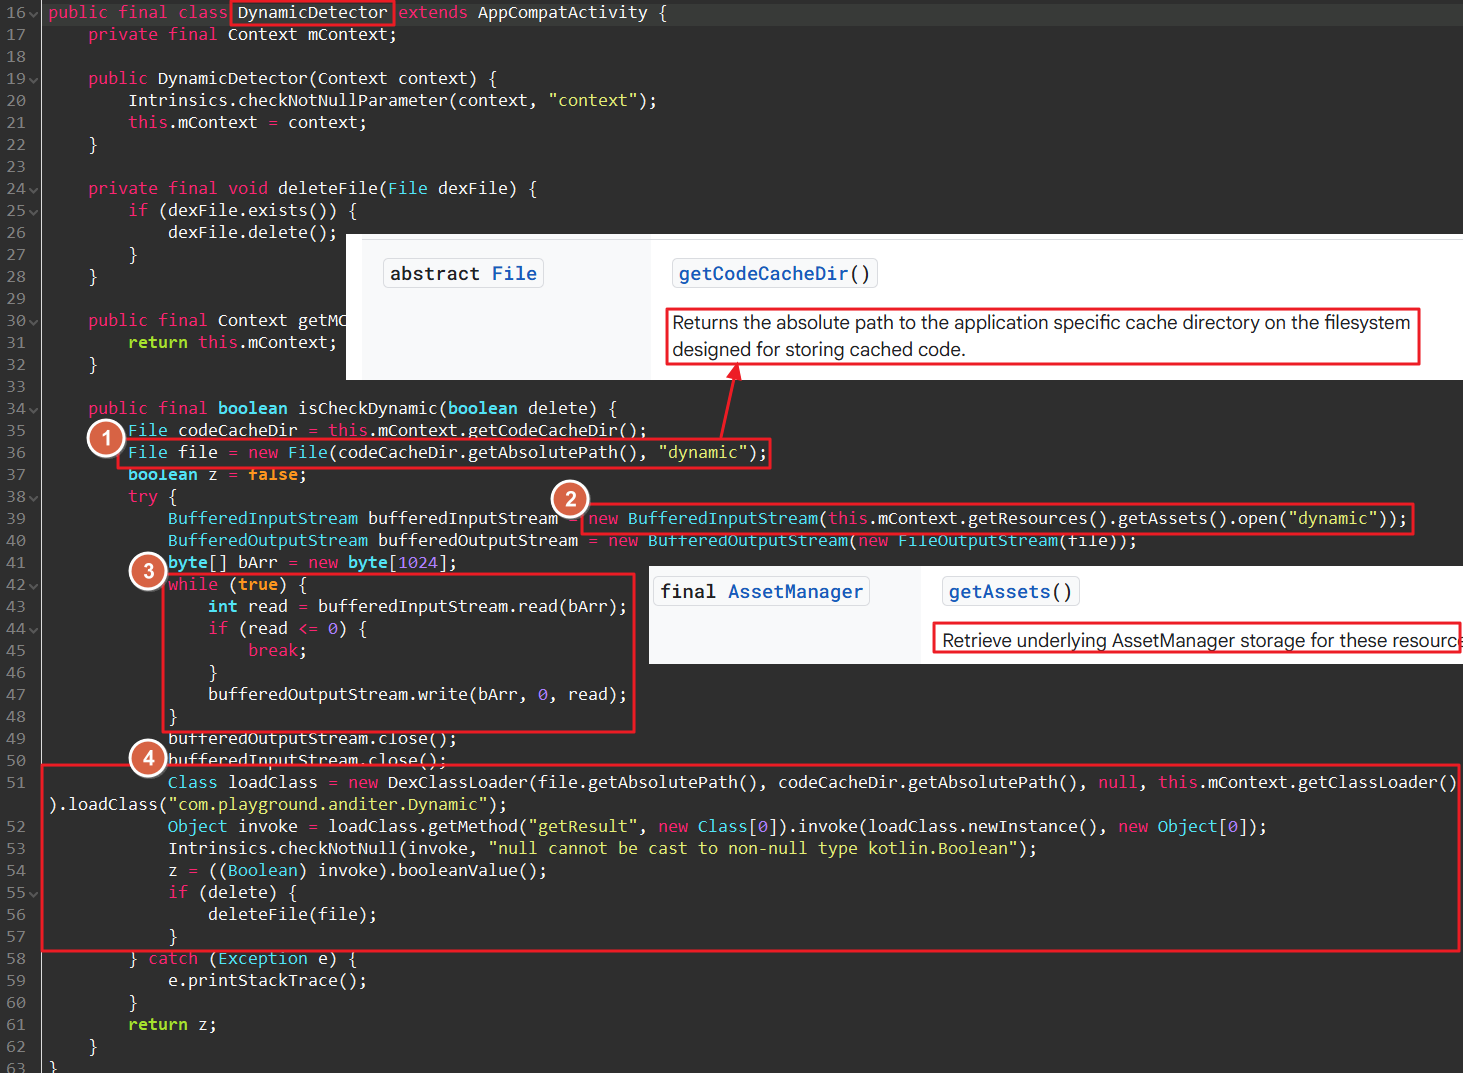Fold the isCheckDynamic method at line 34
The image size is (1463, 1073).
[34, 410]
